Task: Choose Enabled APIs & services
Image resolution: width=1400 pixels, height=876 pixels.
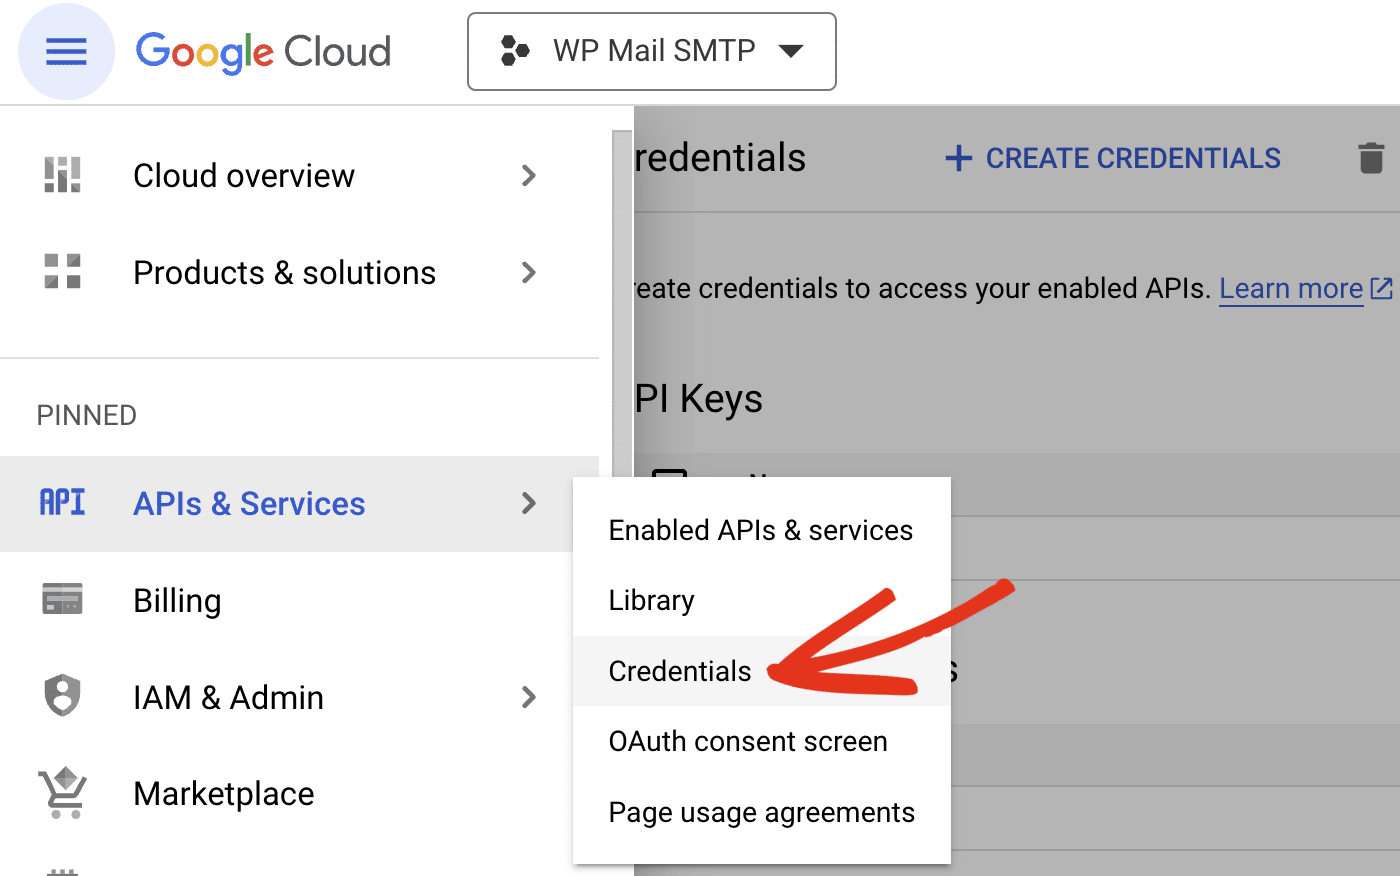Action: [760, 530]
